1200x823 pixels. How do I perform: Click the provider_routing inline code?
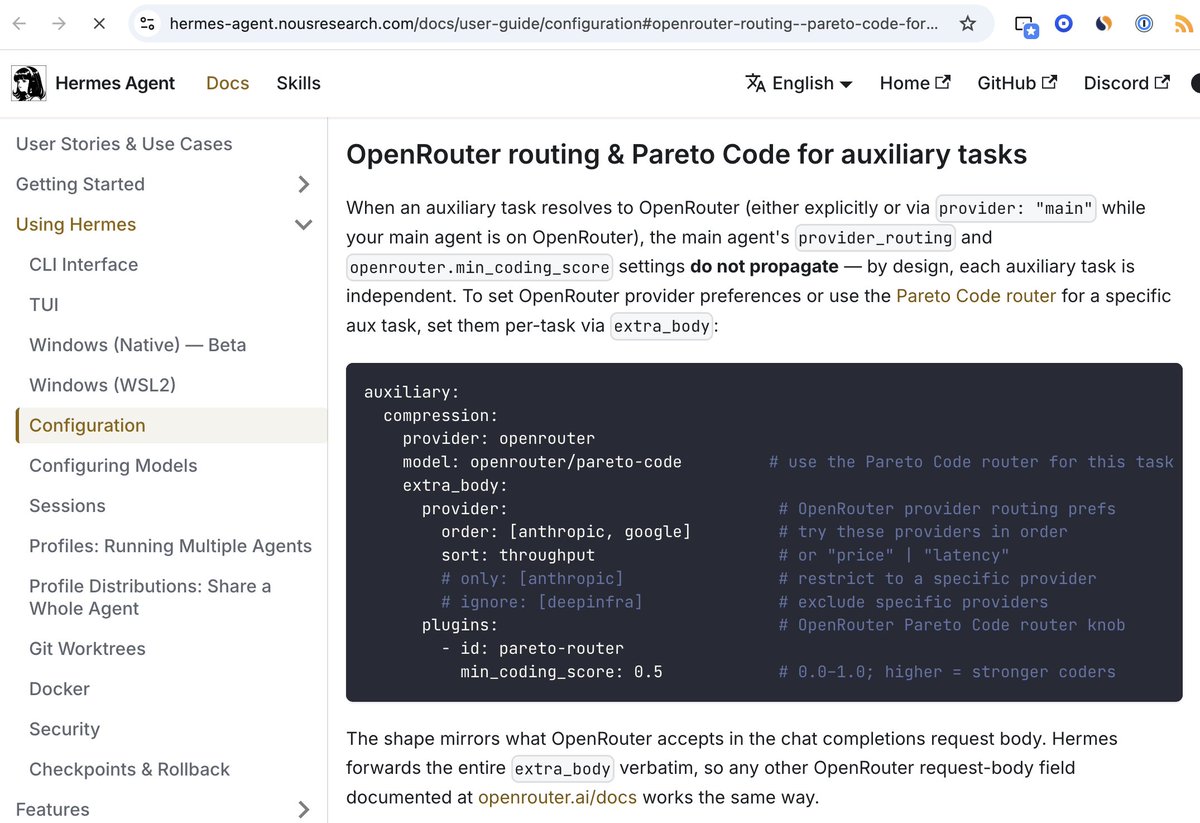pos(875,238)
